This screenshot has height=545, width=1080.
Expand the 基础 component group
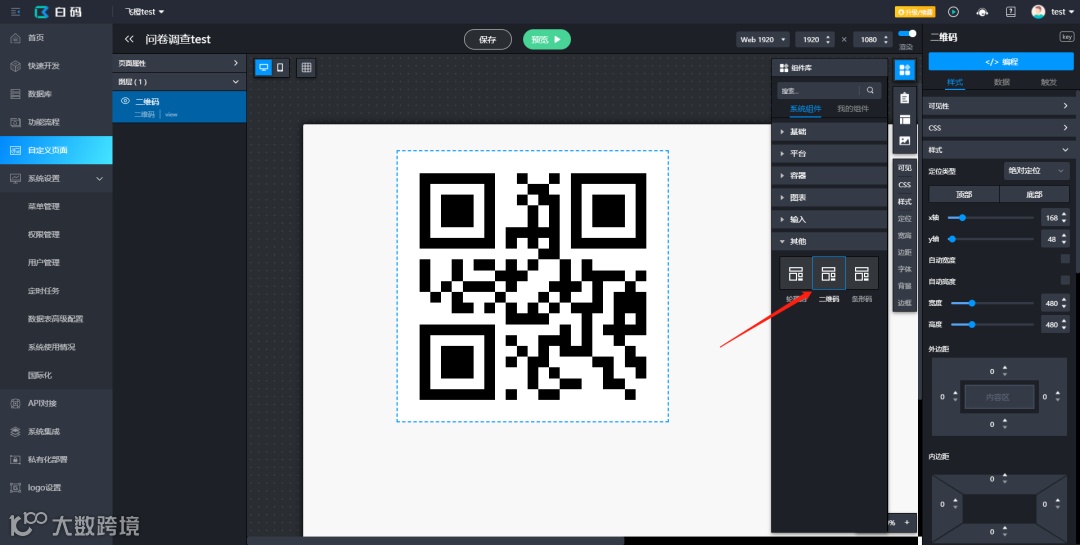click(x=829, y=132)
